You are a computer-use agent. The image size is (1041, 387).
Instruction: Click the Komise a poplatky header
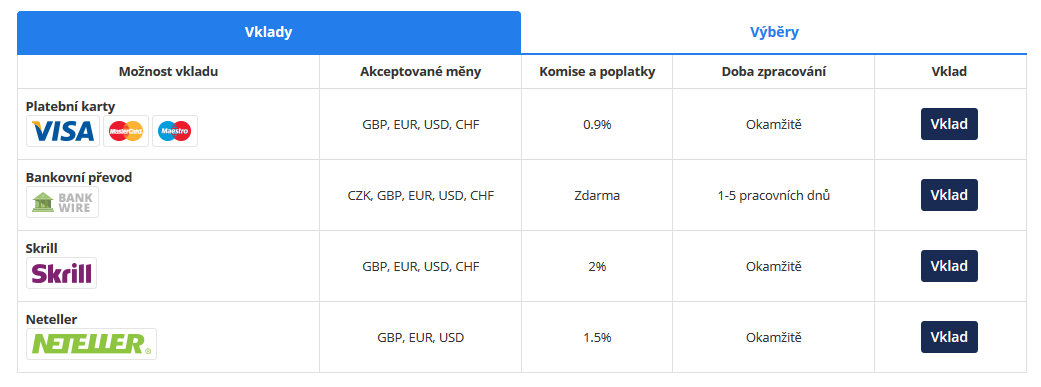tap(597, 72)
